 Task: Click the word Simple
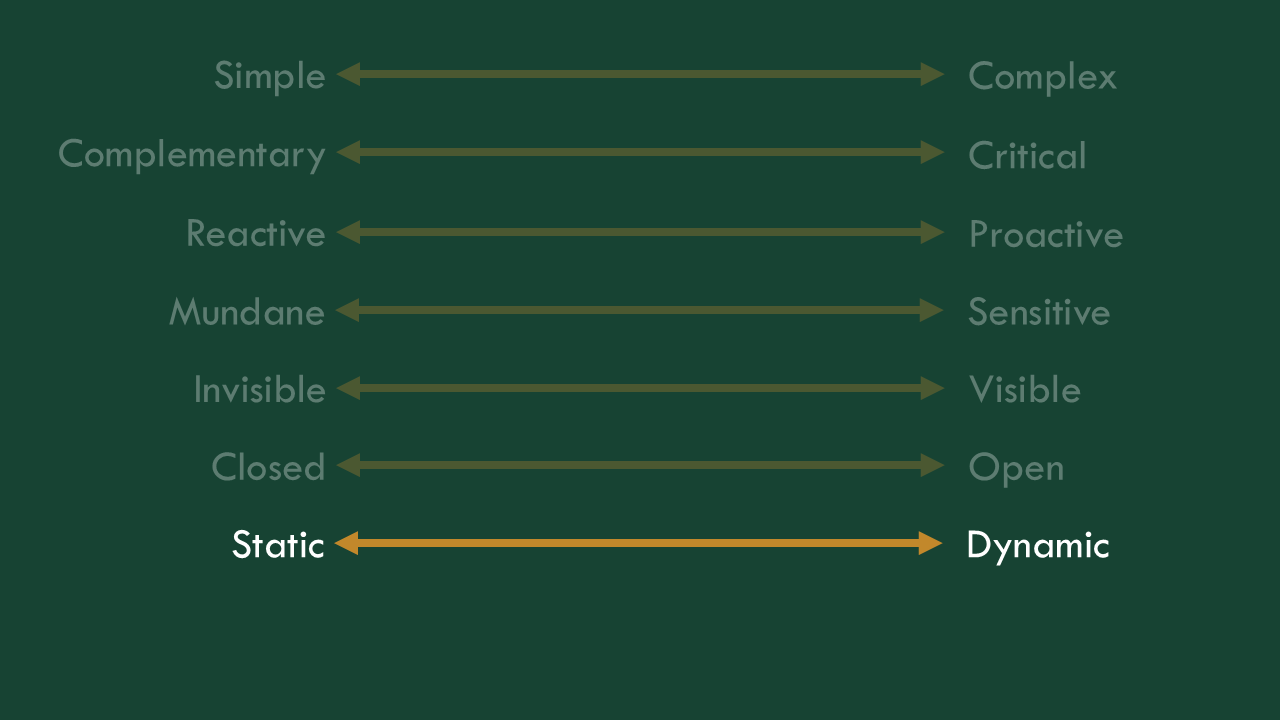270,77
